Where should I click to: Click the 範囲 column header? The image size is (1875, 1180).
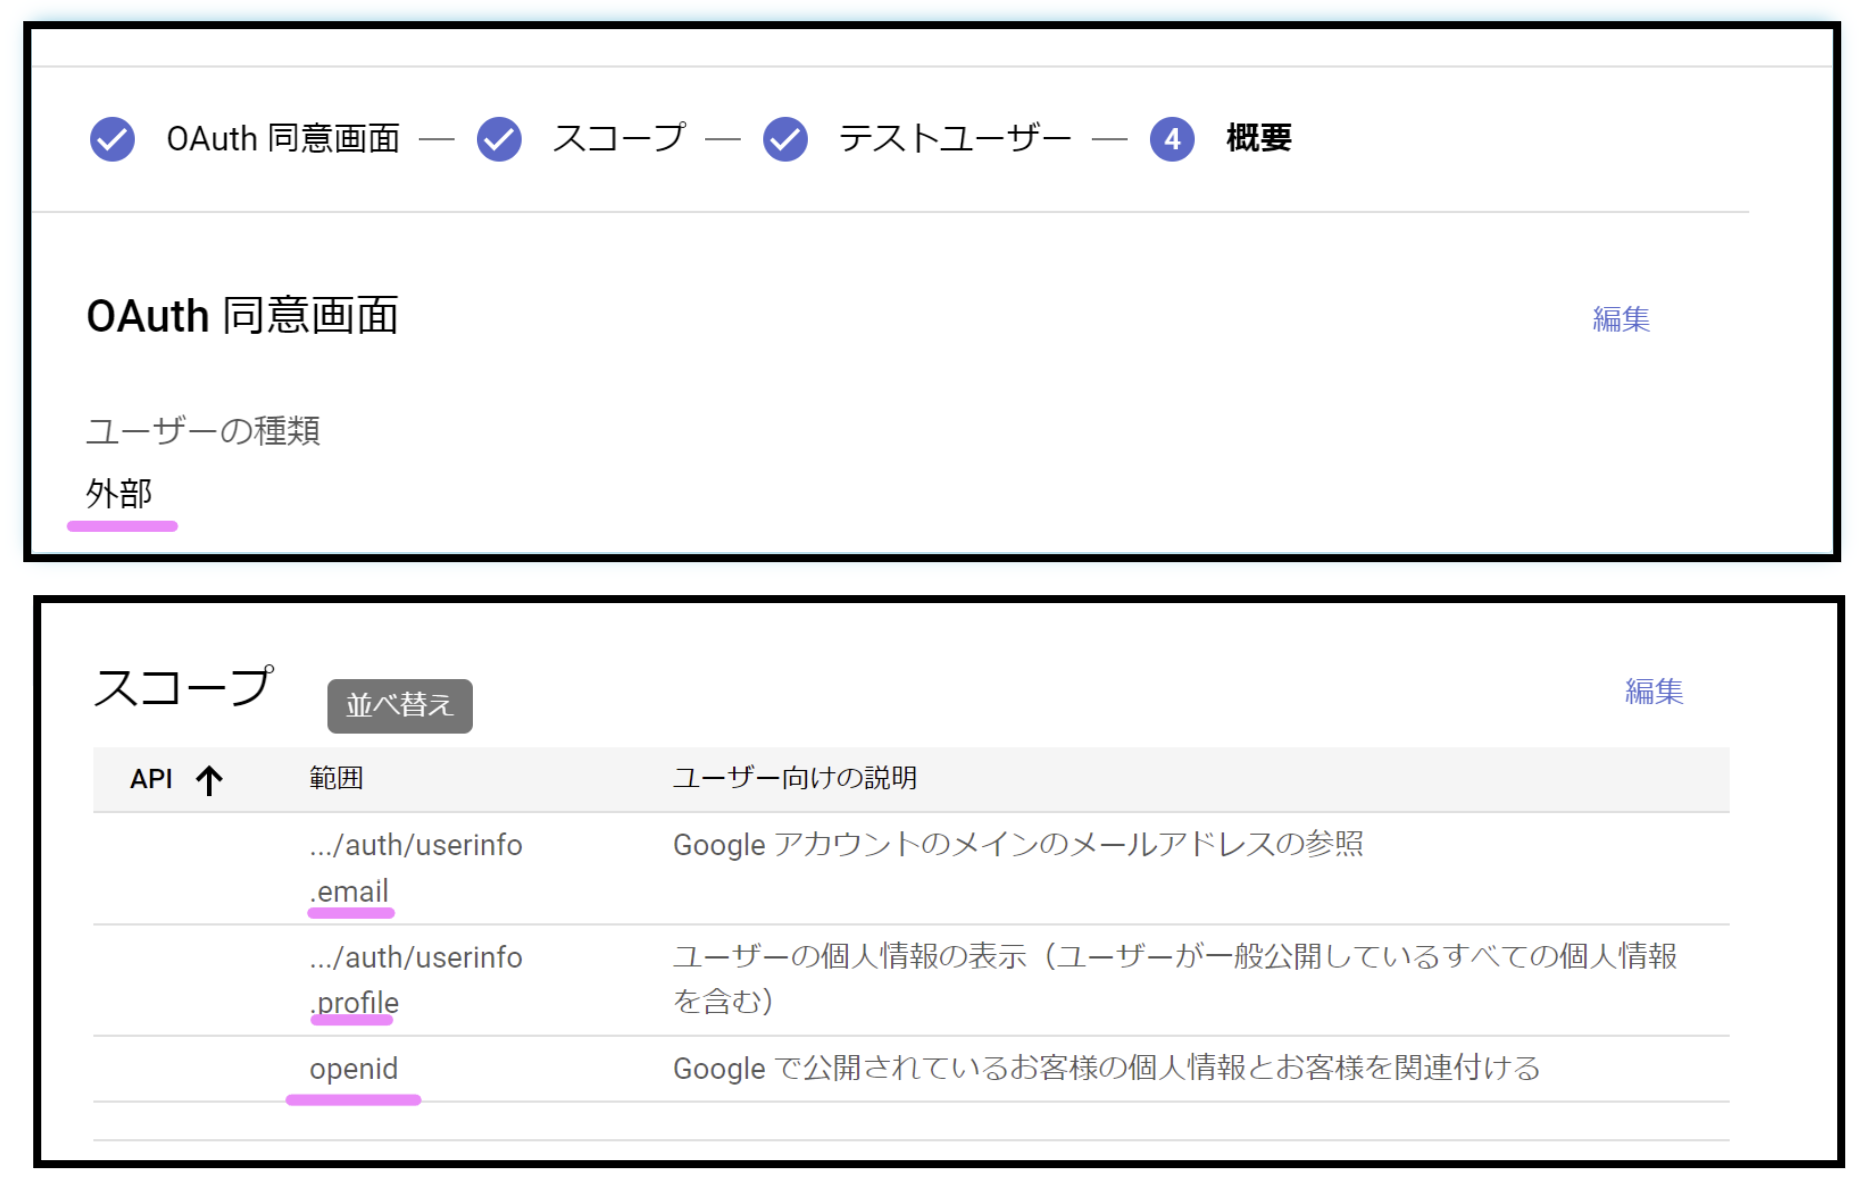(336, 778)
